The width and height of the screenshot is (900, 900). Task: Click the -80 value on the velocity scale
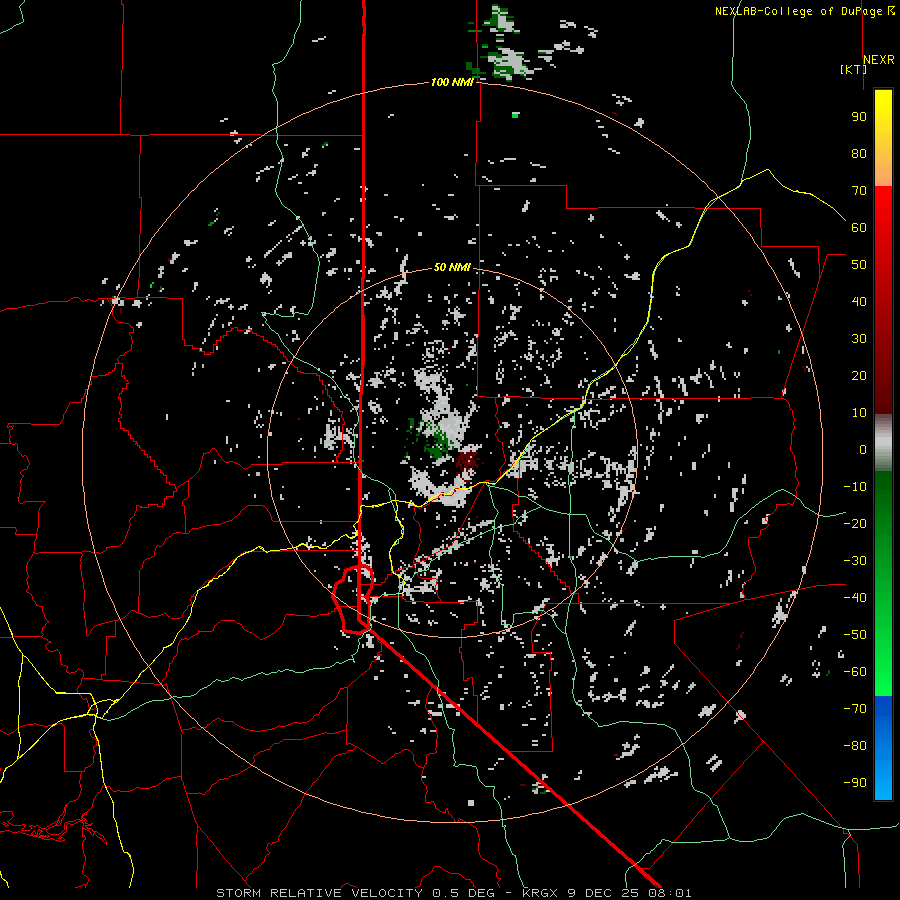tap(855, 746)
